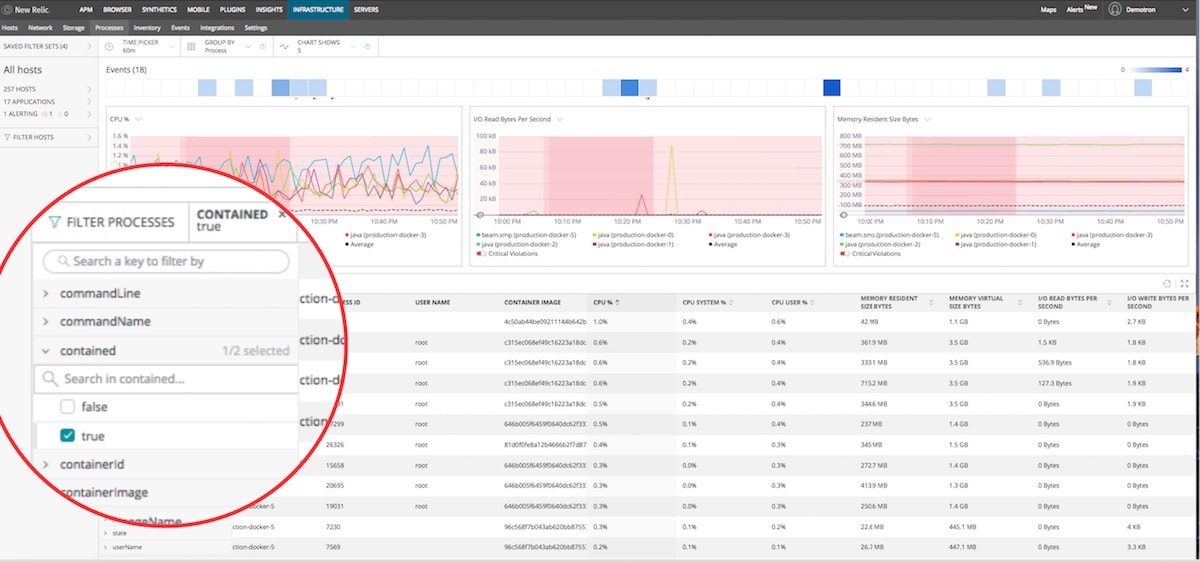Open 17 Applications list
Screen dimensions: 1200x562
(47, 102)
